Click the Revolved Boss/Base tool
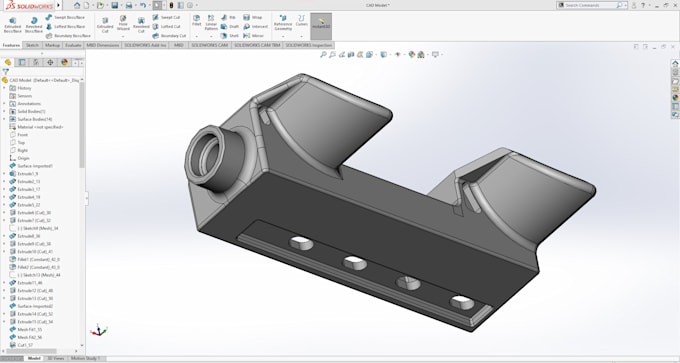680x363 pixels. tap(34, 25)
